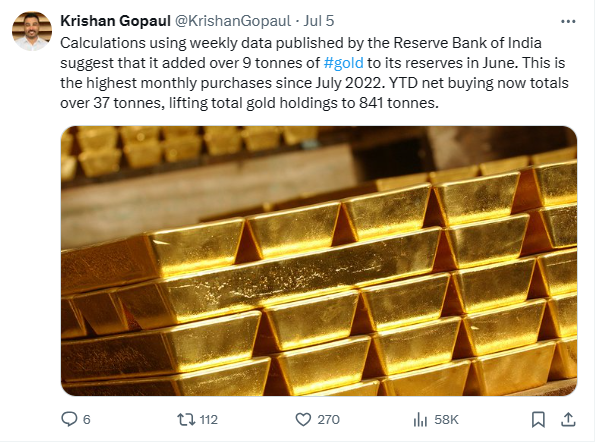Open Krishan Gopaul's profile picture

click(32, 31)
